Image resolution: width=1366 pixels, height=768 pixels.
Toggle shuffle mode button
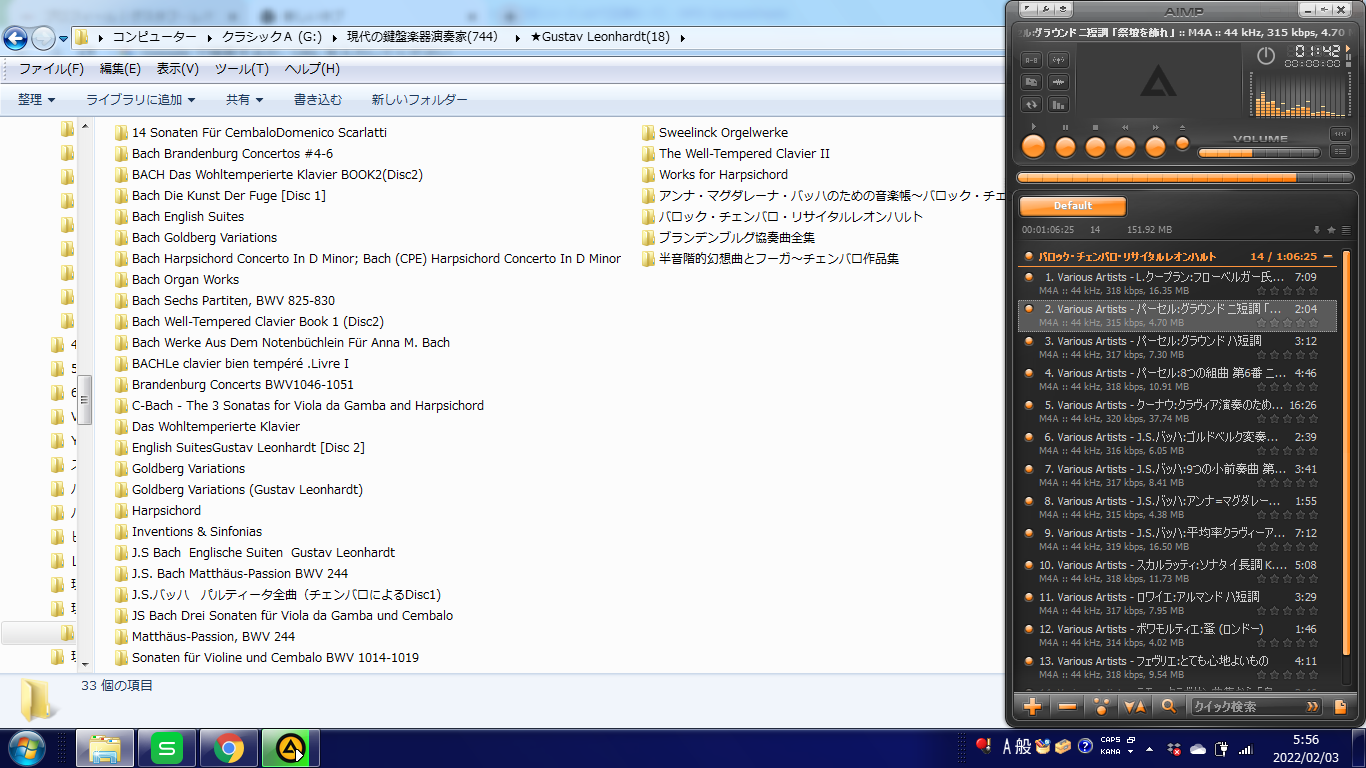pos(1031,82)
